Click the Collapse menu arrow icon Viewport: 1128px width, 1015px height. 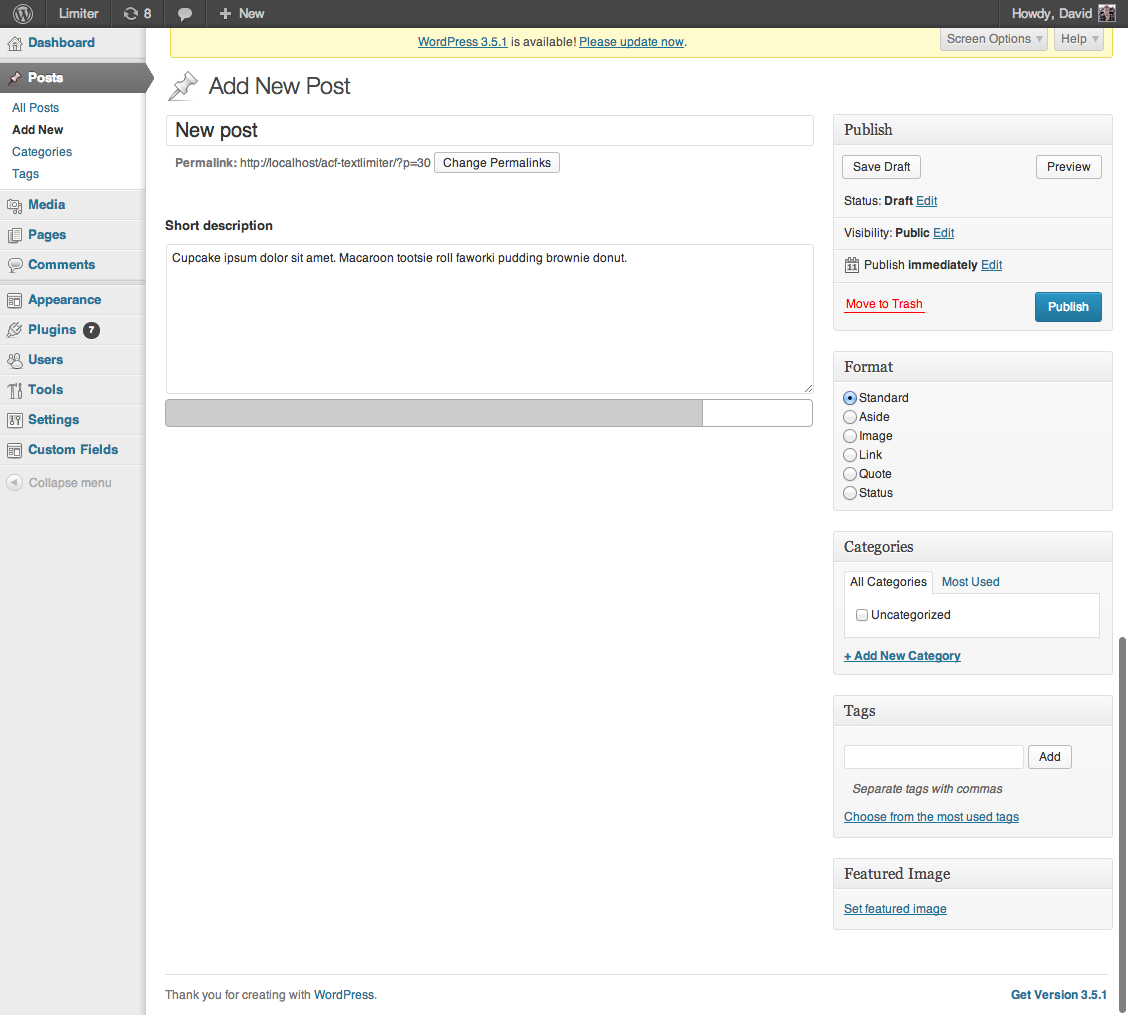[14, 482]
